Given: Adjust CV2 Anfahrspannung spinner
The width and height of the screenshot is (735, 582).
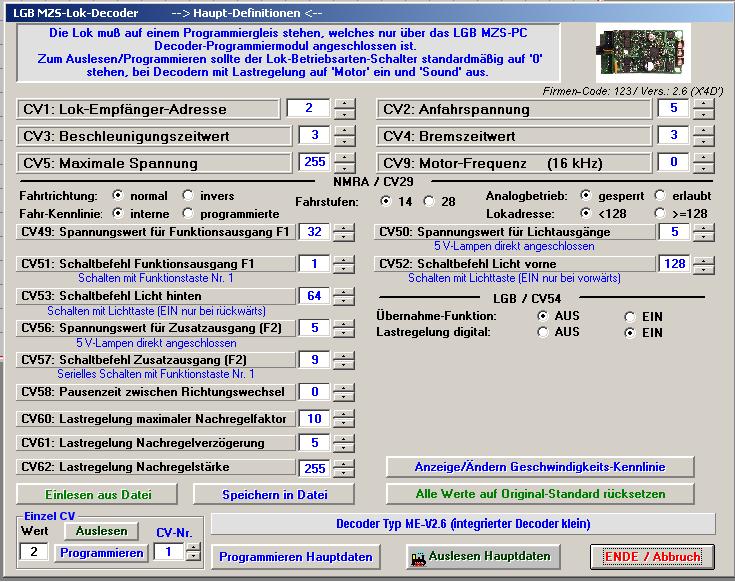Looking at the screenshot, I should coord(704,109).
